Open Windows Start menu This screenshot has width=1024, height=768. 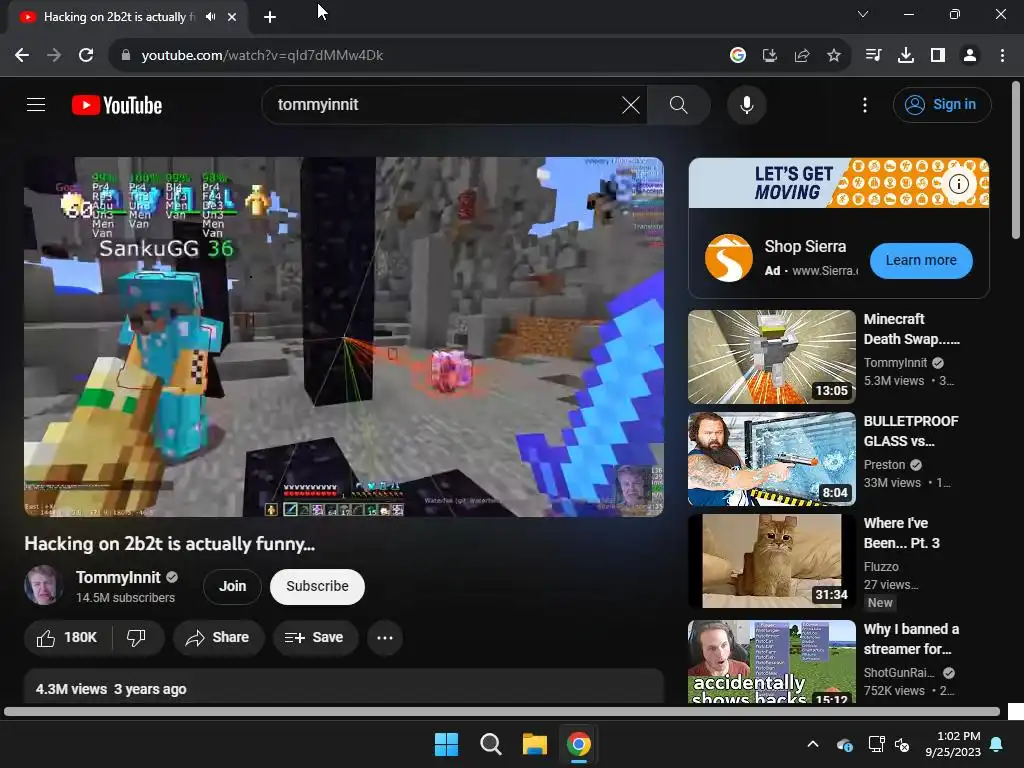(447, 744)
